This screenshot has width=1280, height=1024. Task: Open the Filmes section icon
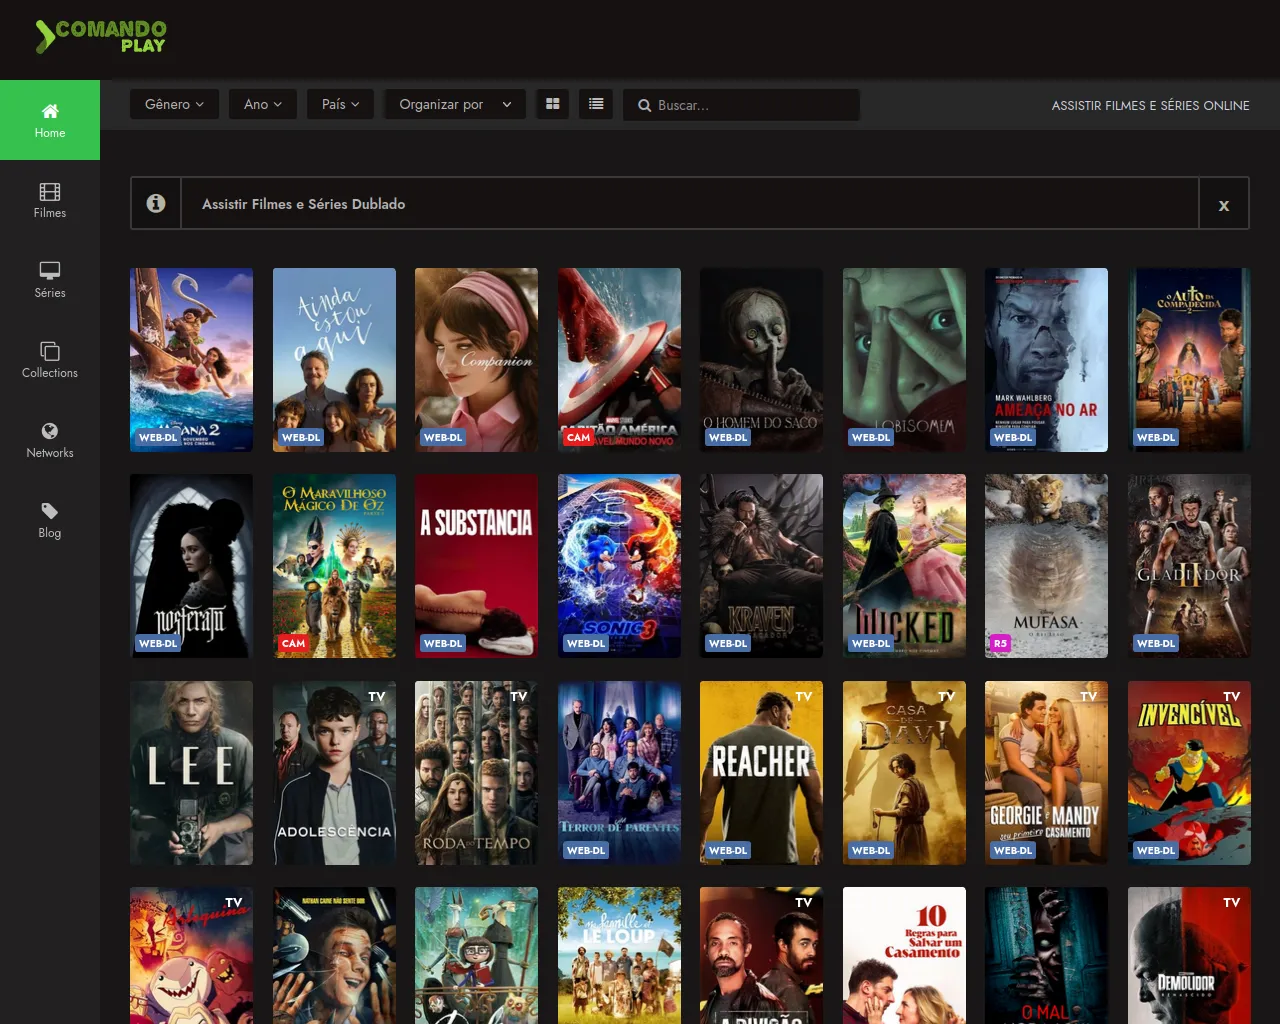[50, 192]
